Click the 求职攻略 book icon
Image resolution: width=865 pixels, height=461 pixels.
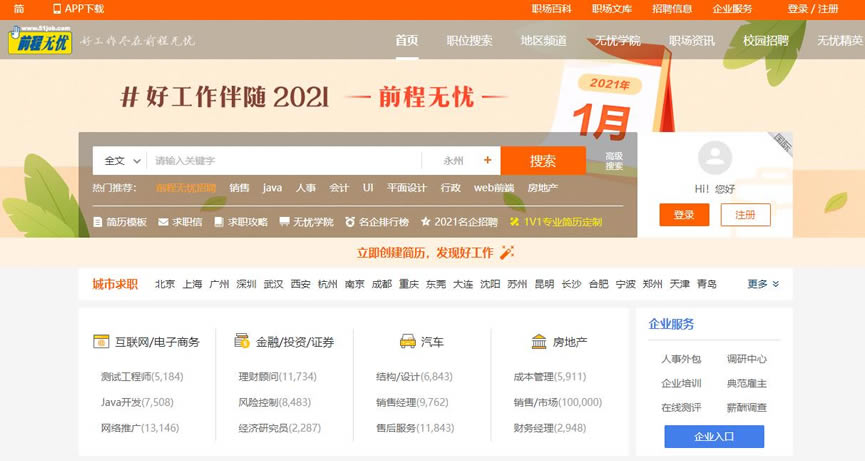click(x=218, y=222)
